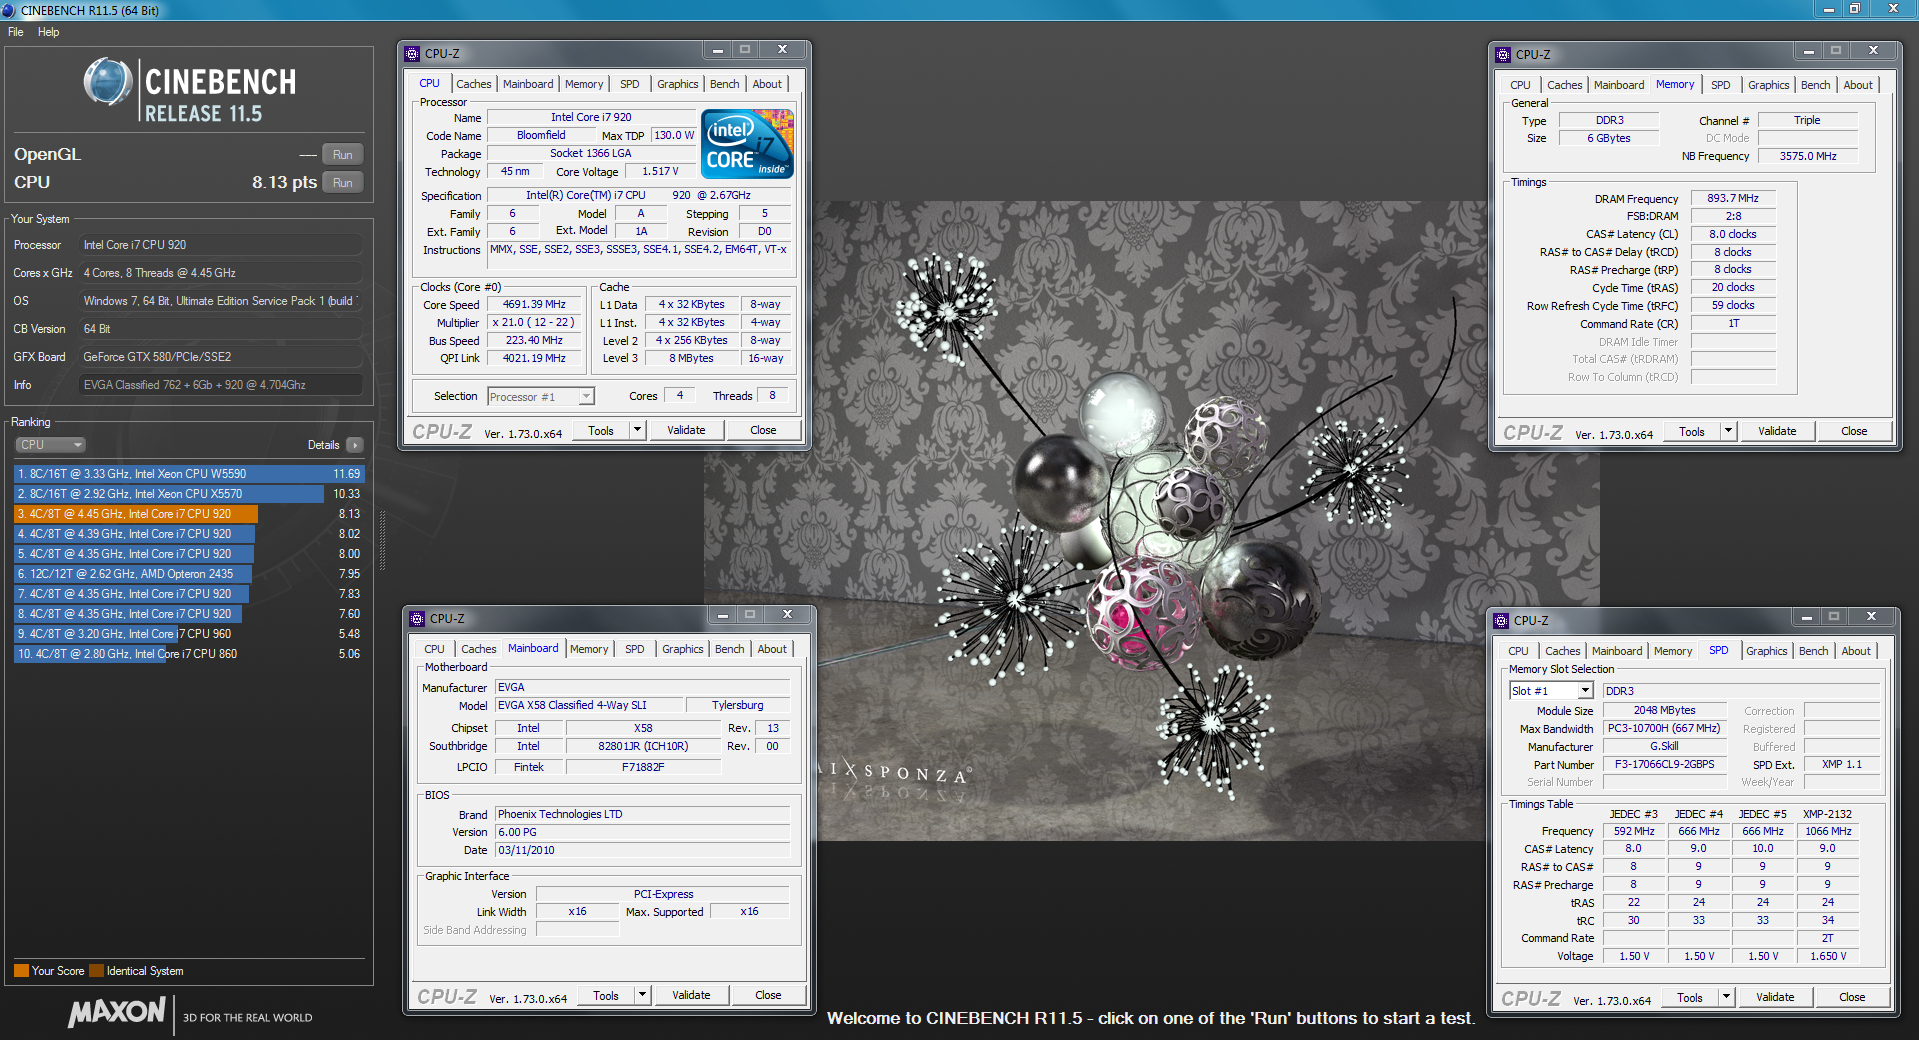Run the CPU benchmark

coord(342,183)
